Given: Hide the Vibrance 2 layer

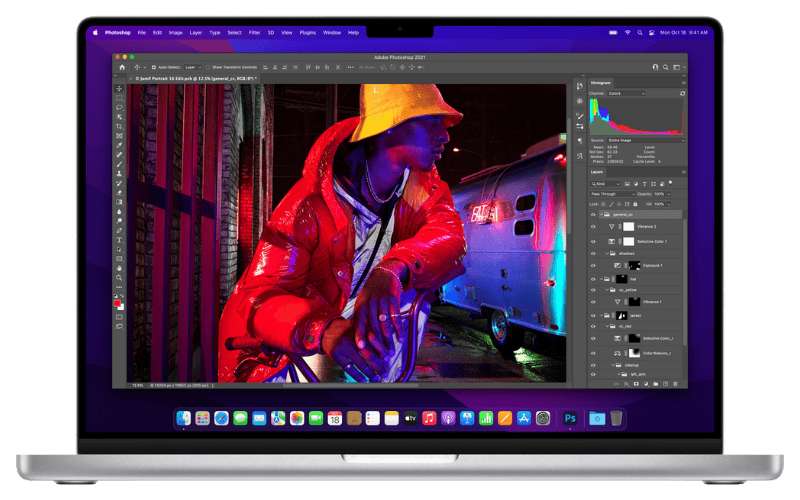Looking at the screenshot, I should coord(593,227).
